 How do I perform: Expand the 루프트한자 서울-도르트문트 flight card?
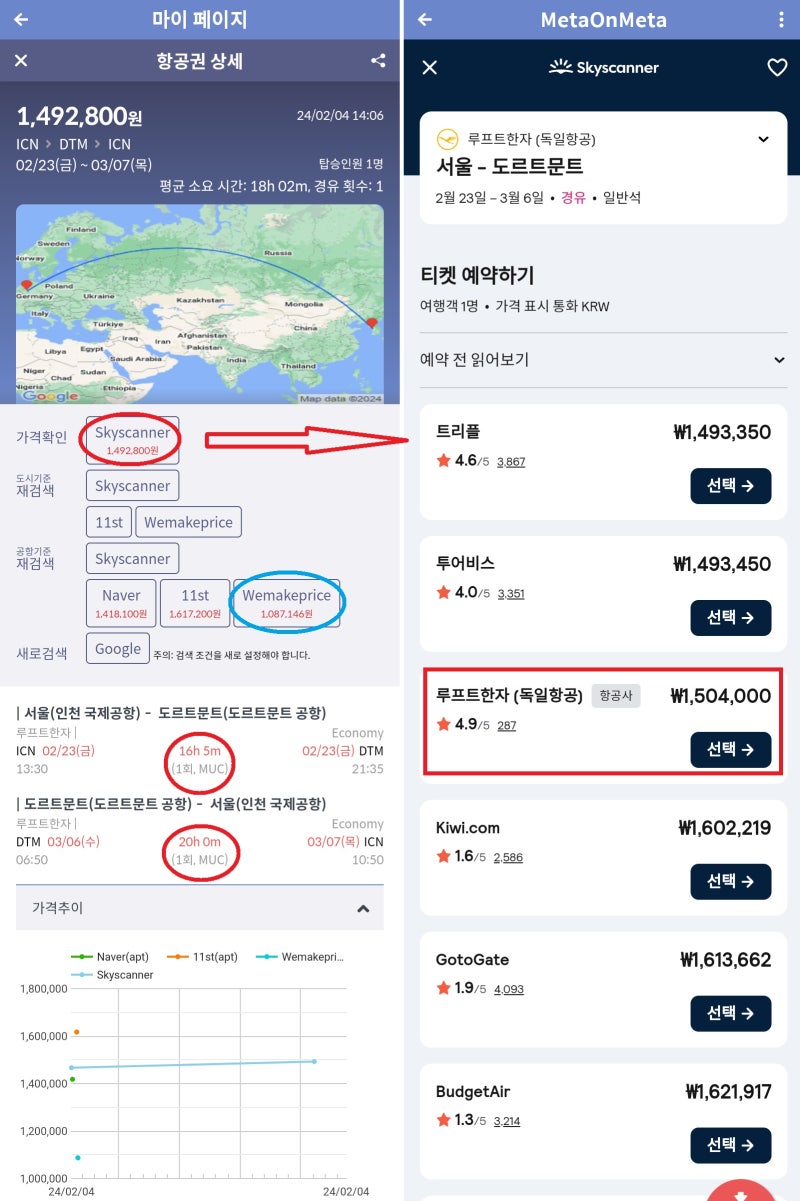[x=763, y=139]
